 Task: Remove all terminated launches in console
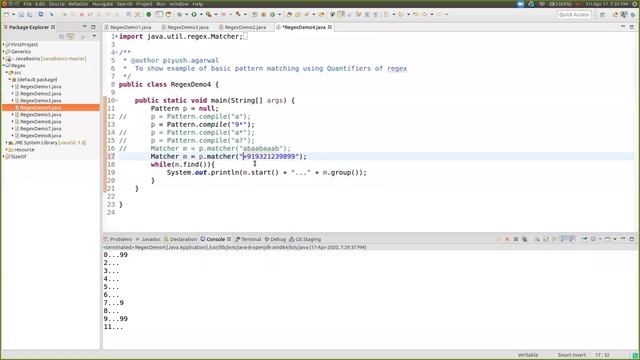pyautogui.click(x=524, y=239)
